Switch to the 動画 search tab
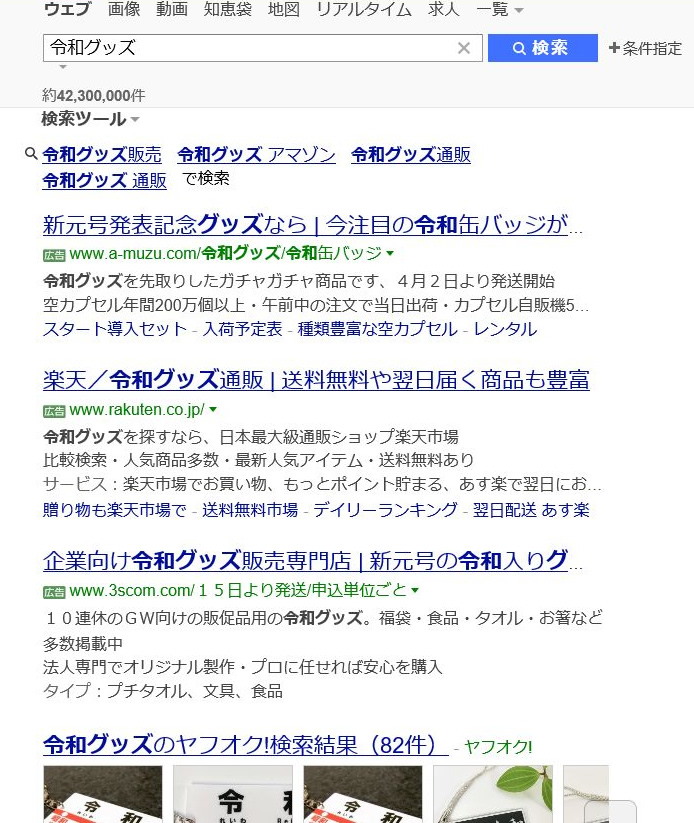Screen dimensions: 694x823 tap(172, 10)
